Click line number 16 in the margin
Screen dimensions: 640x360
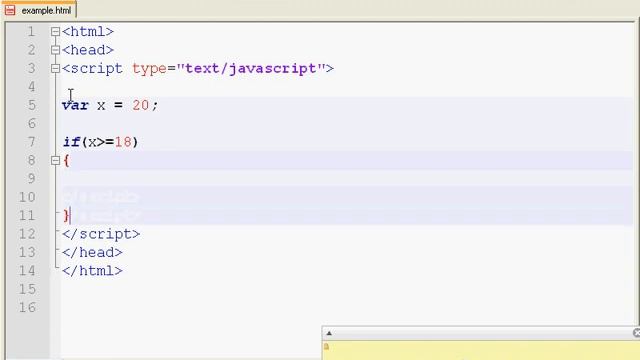(x=27, y=307)
